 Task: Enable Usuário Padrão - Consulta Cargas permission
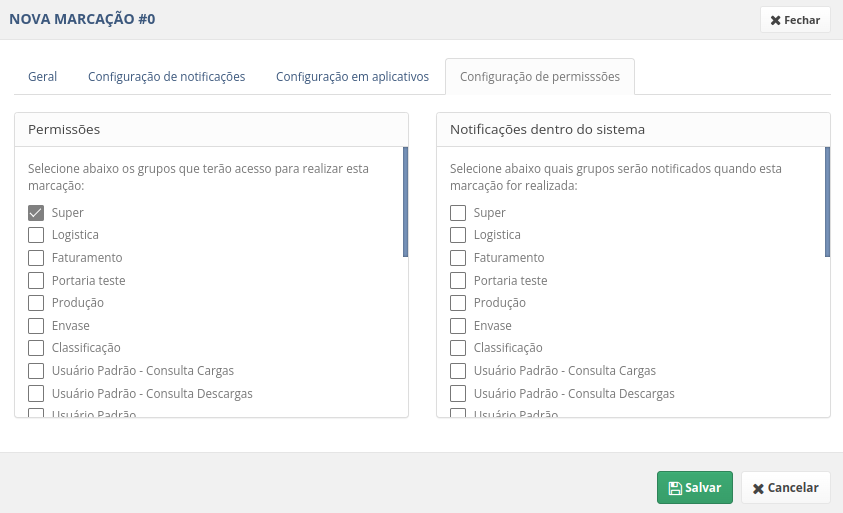36,371
